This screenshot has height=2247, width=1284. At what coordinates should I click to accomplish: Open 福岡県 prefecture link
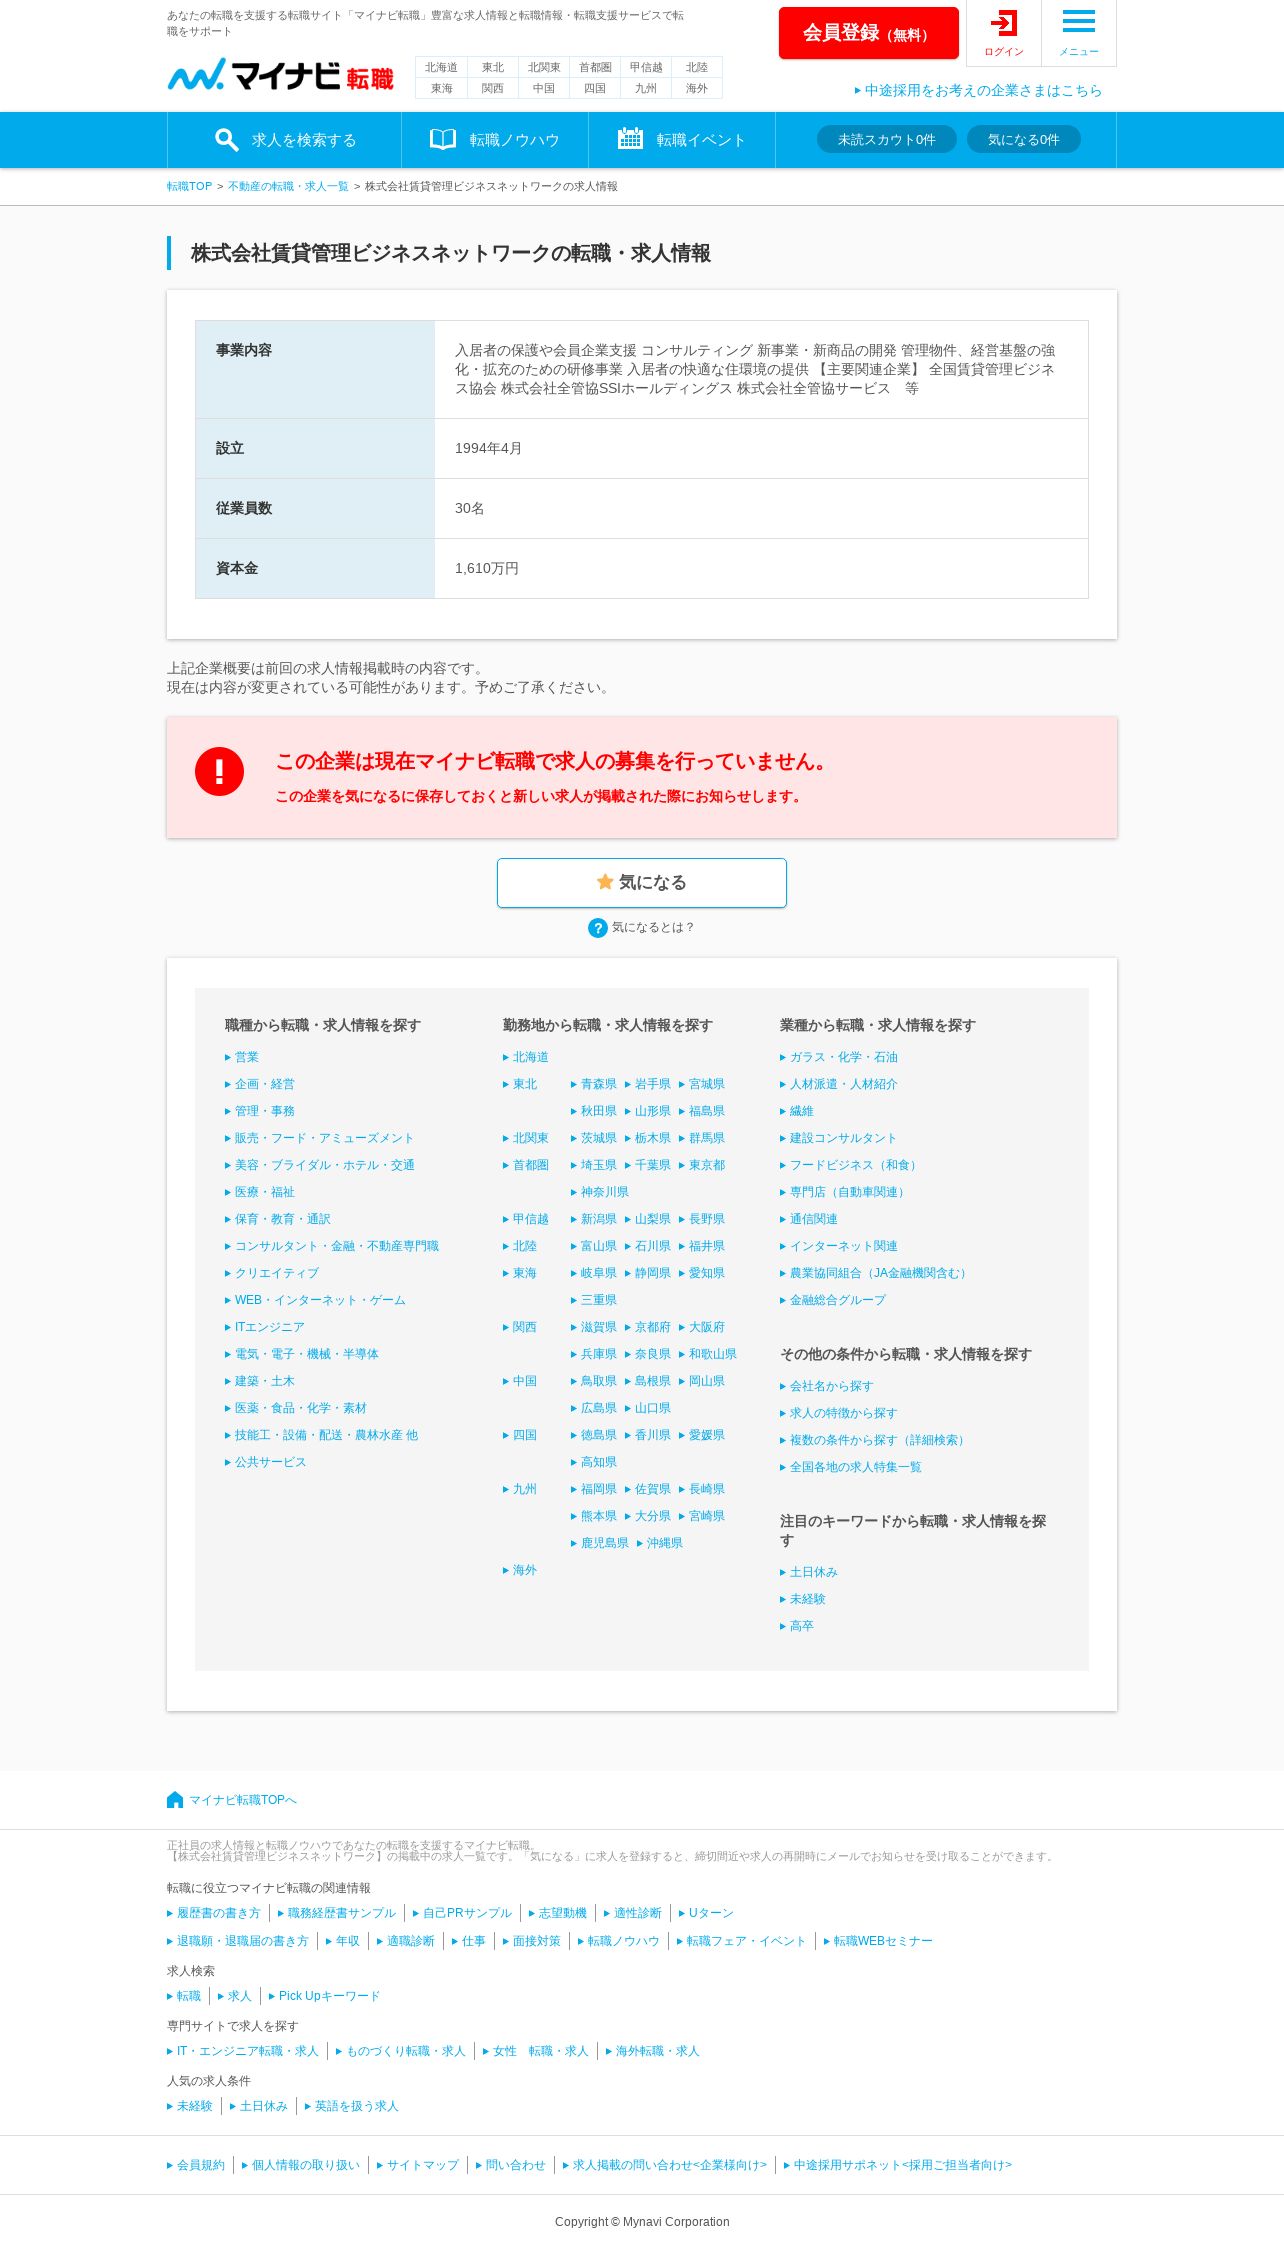tap(594, 1489)
